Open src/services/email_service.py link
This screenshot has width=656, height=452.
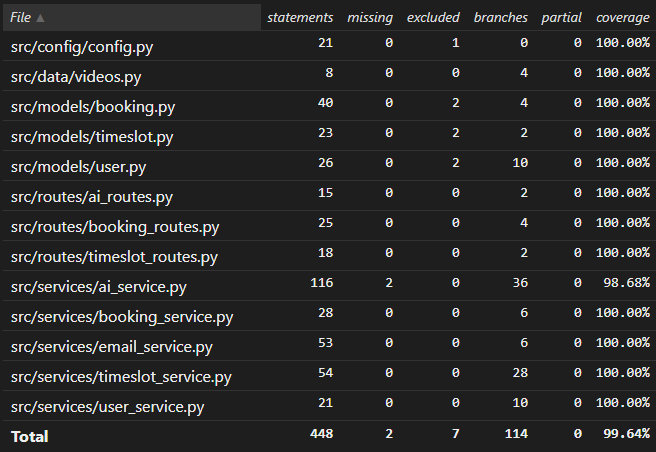pos(111,347)
